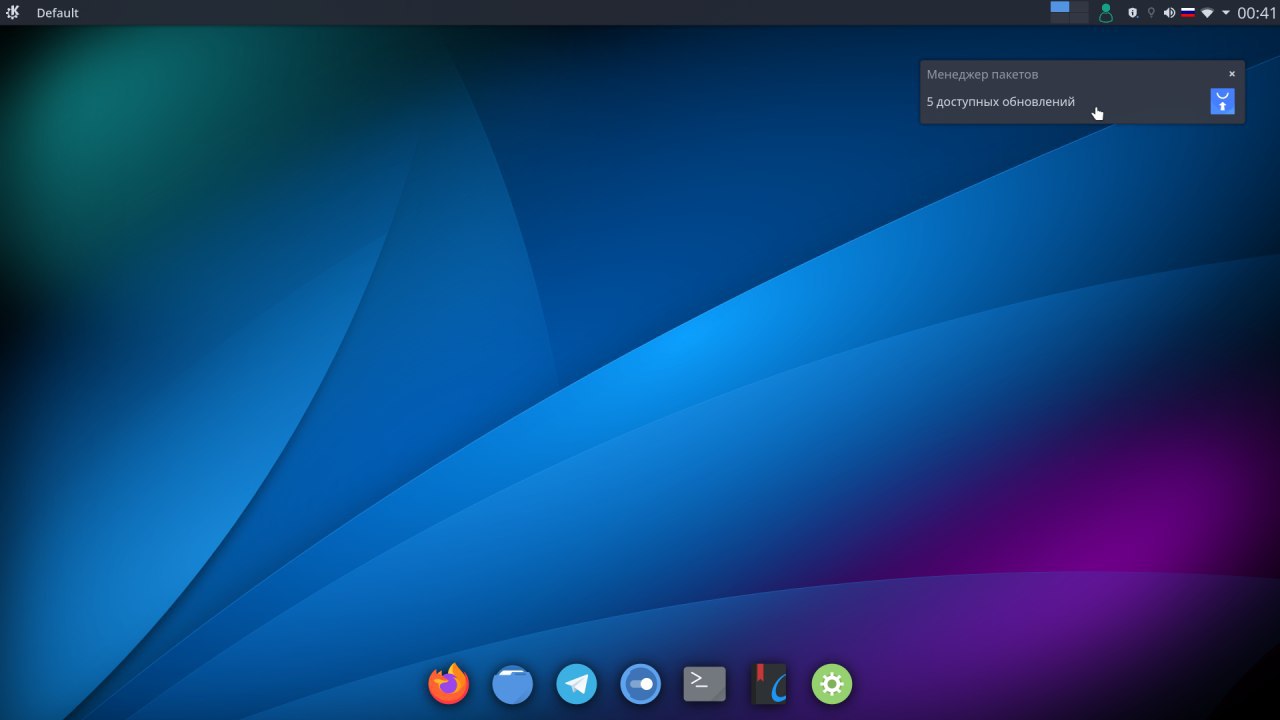Screen dimensions: 1280x720
Task: Open the volume control speaker icon
Action: pos(1169,13)
